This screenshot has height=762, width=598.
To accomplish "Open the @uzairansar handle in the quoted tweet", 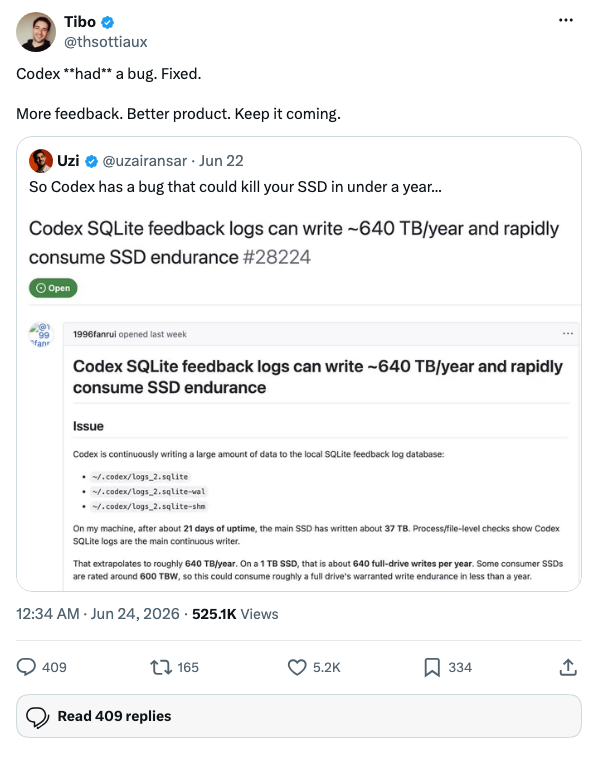I will [145, 161].
